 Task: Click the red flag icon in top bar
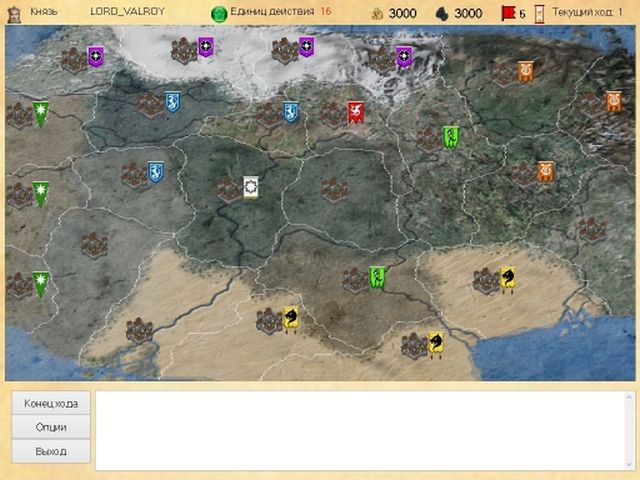pos(508,13)
